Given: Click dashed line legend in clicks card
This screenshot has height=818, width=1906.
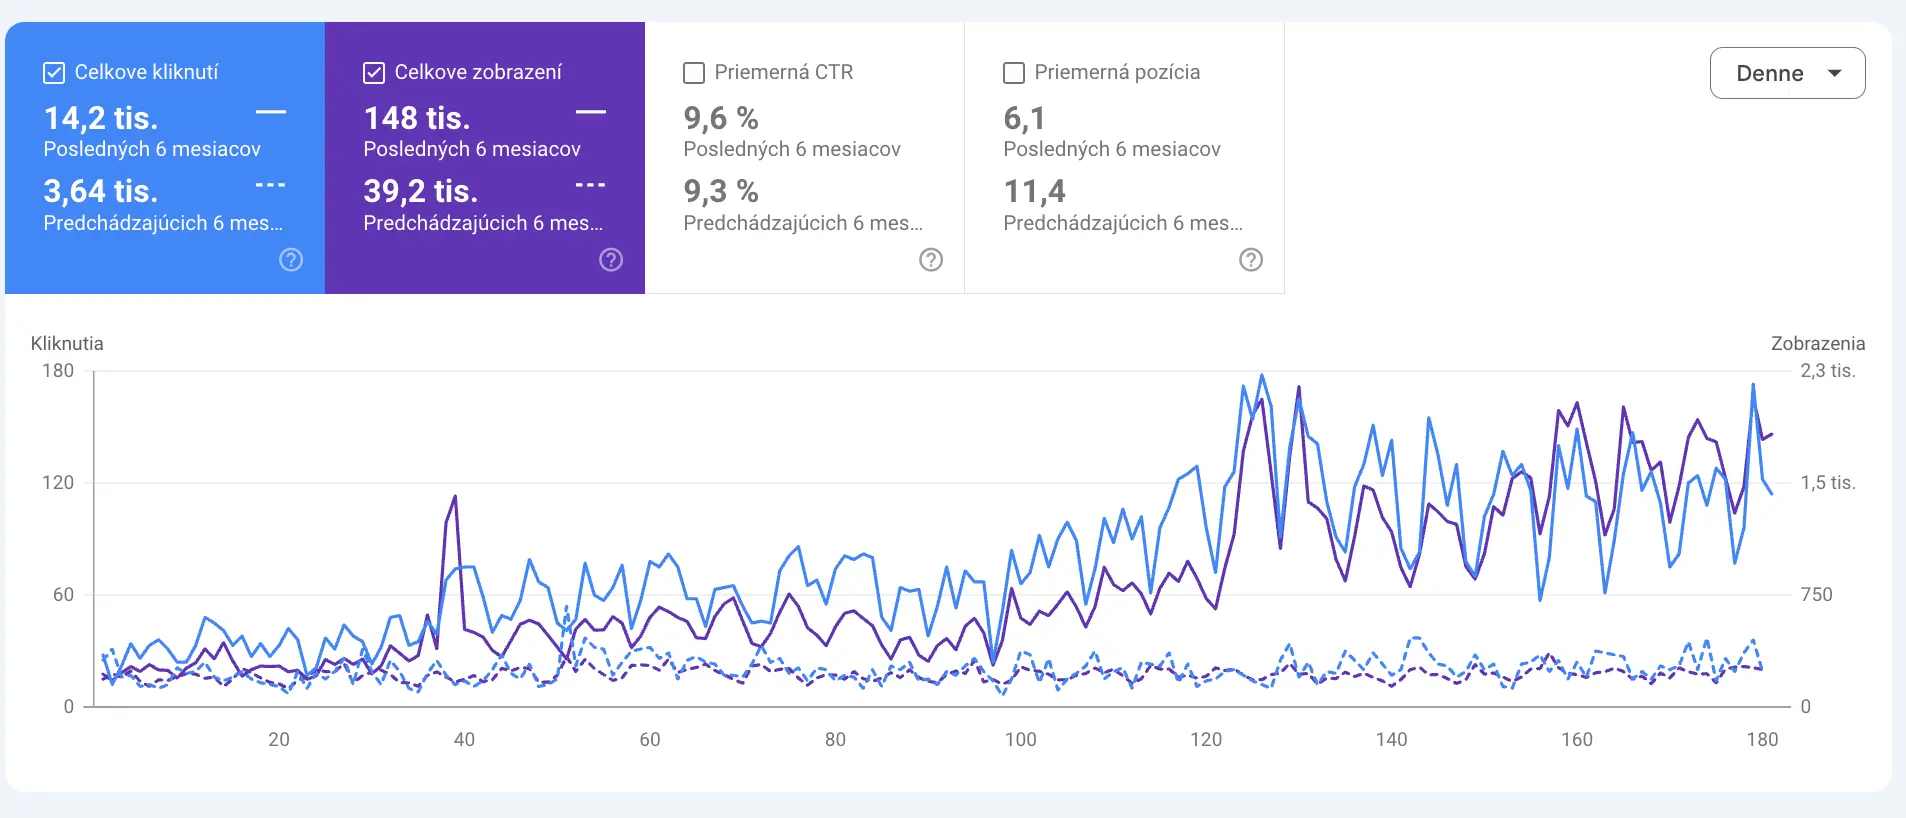Looking at the screenshot, I should tap(271, 185).
